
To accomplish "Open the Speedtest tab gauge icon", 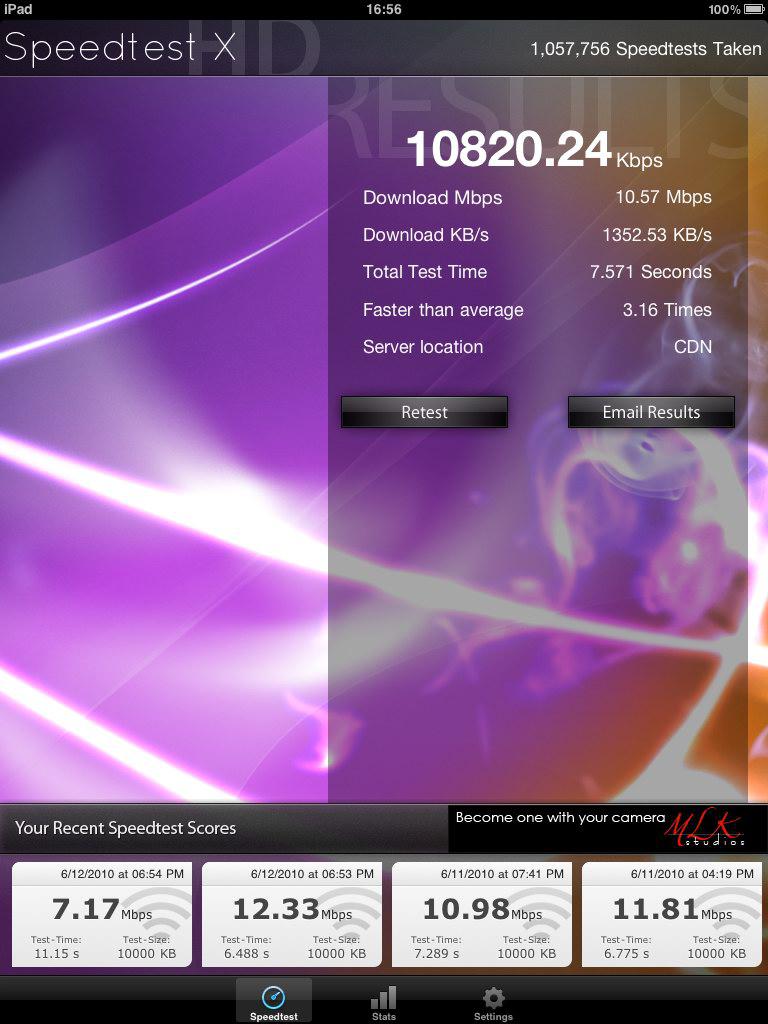I will [x=273, y=997].
